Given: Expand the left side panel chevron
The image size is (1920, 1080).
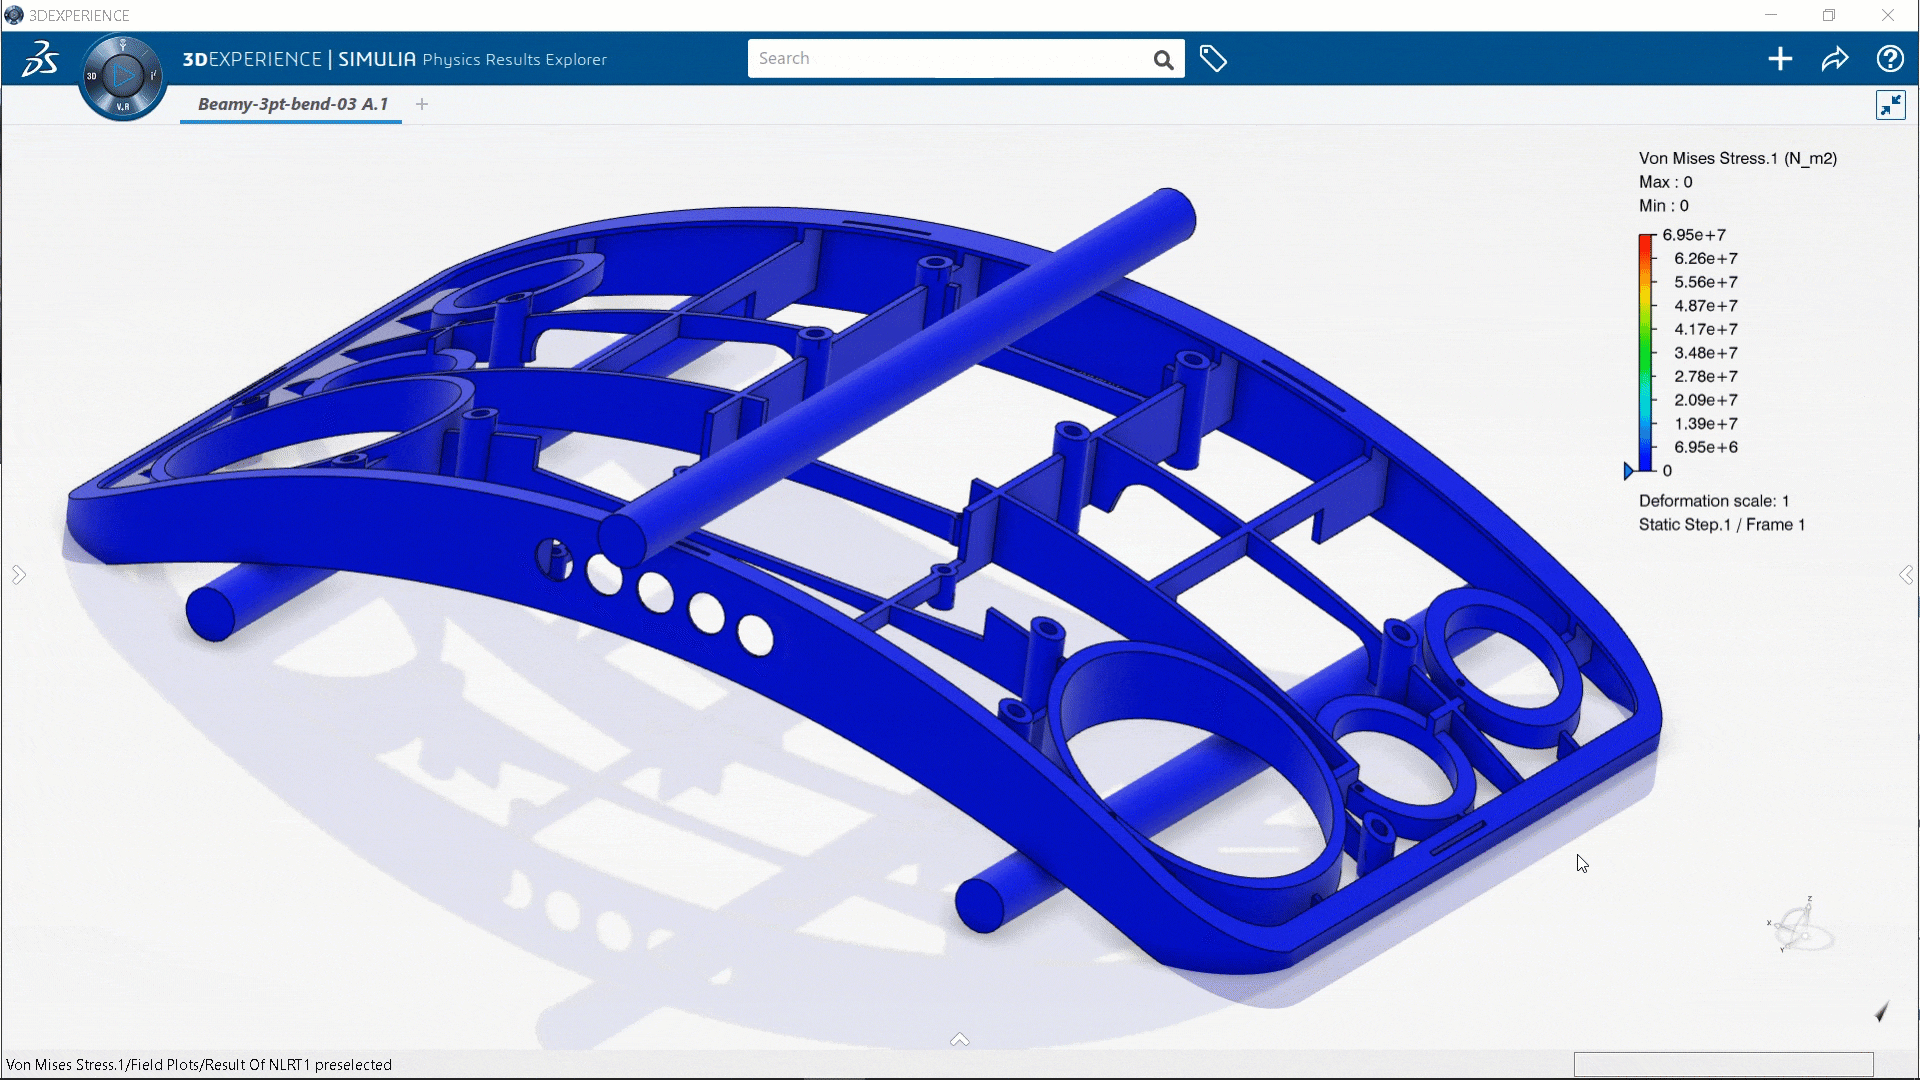Looking at the screenshot, I should click(18, 575).
